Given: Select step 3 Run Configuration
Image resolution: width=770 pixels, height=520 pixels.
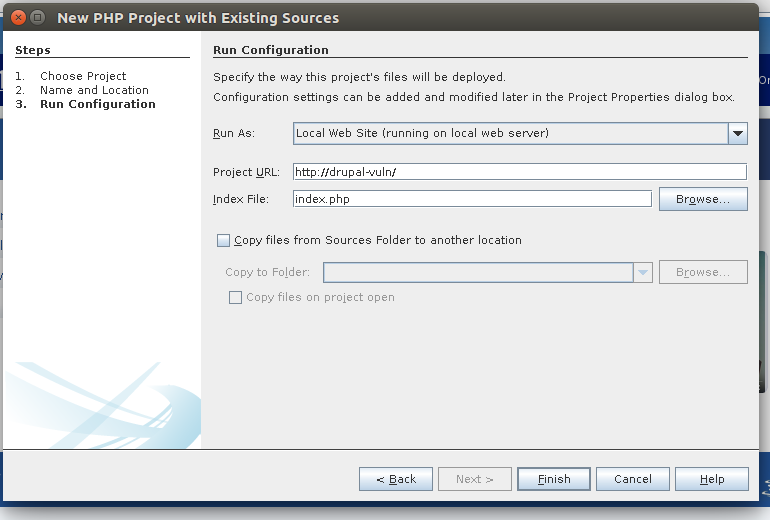Looking at the screenshot, I should click(x=98, y=104).
